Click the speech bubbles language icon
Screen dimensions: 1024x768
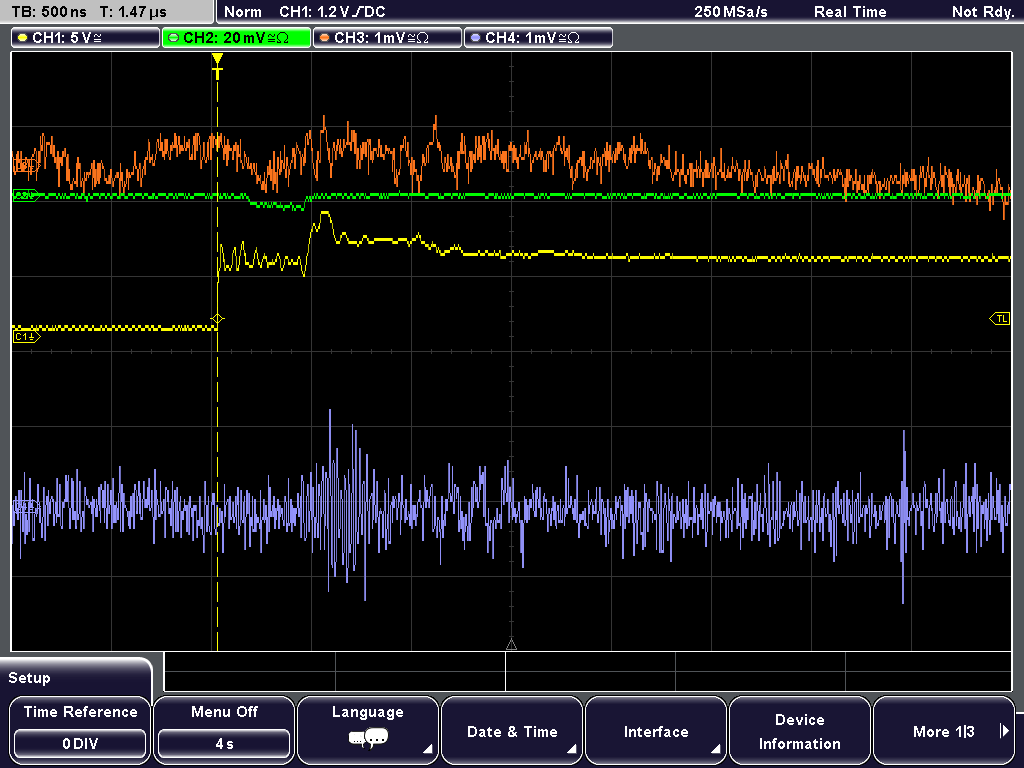tap(368, 739)
